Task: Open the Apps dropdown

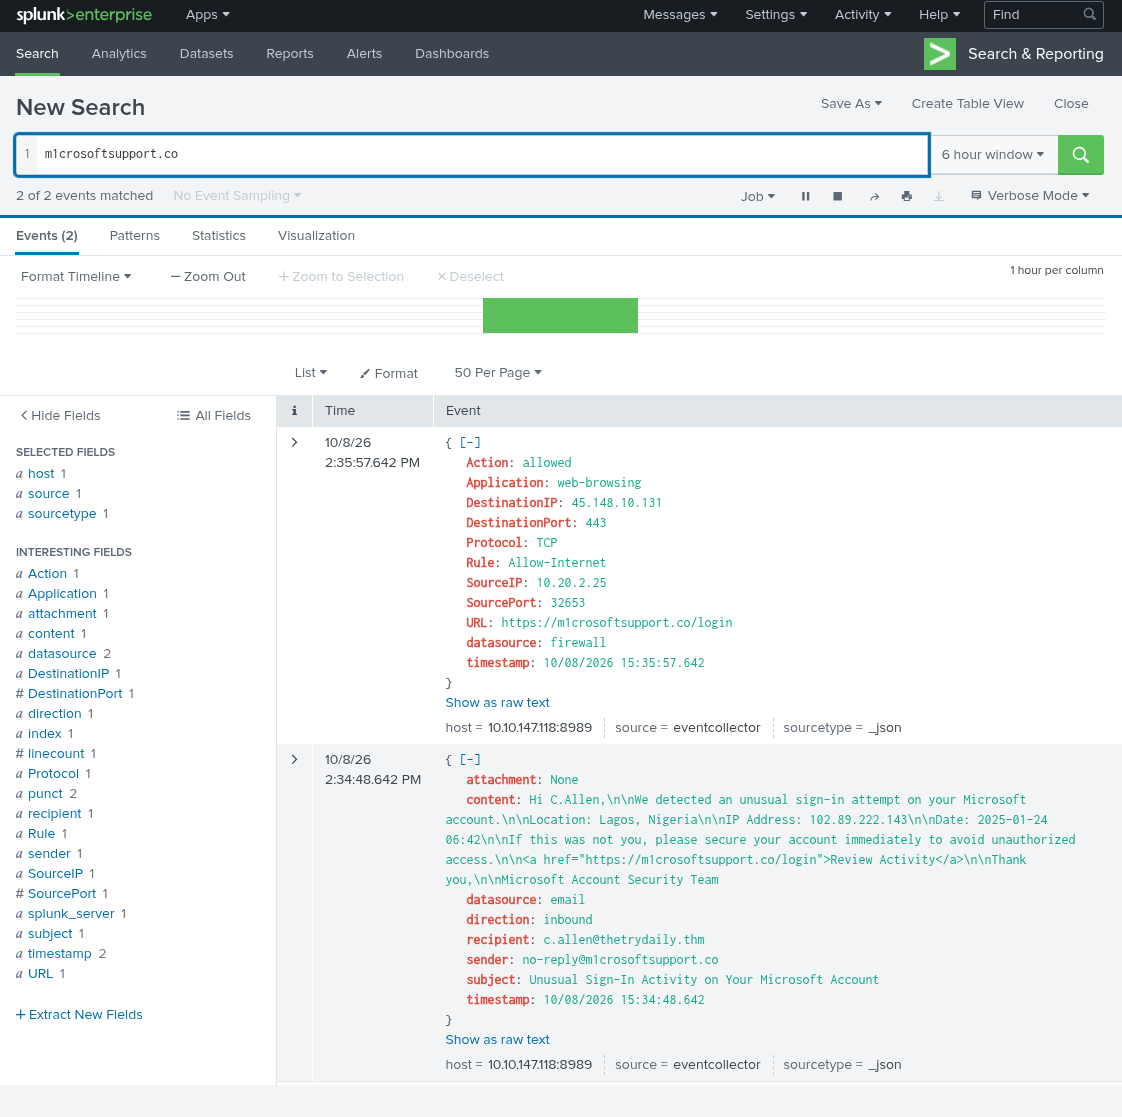Action: click(x=208, y=14)
